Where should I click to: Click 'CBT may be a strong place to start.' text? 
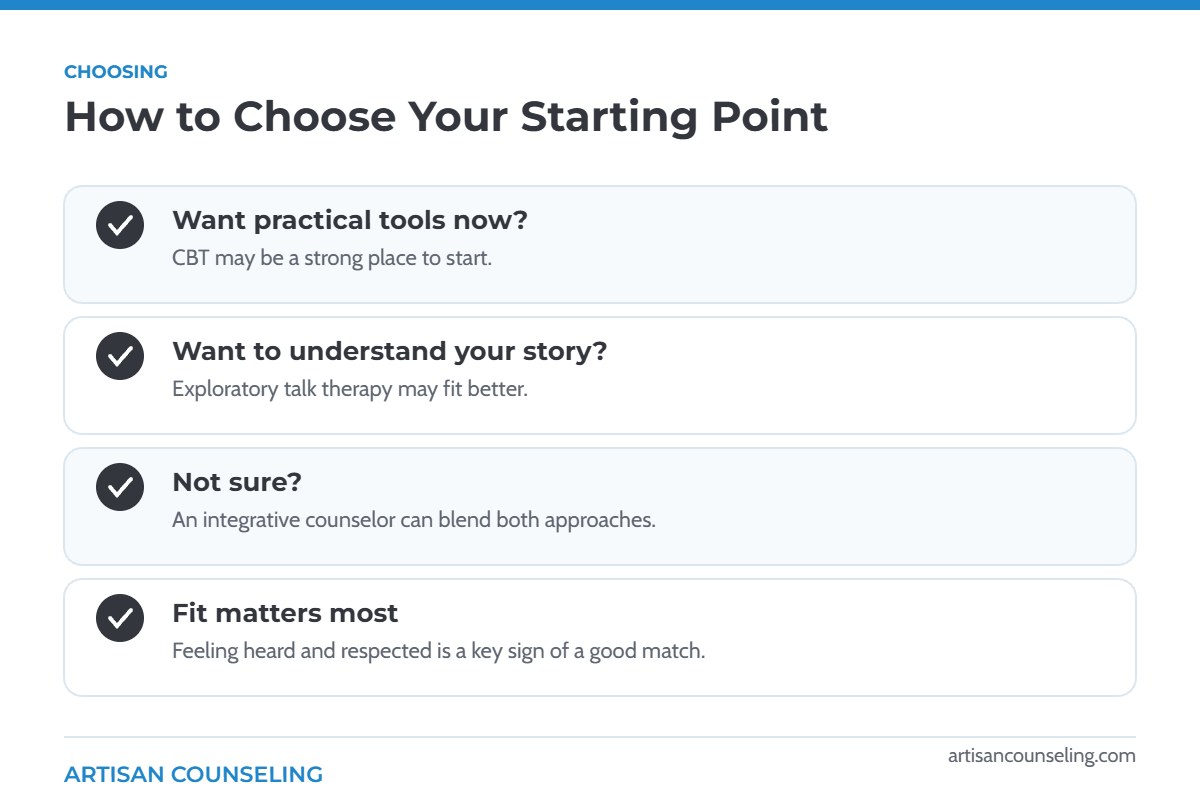pos(332,258)
